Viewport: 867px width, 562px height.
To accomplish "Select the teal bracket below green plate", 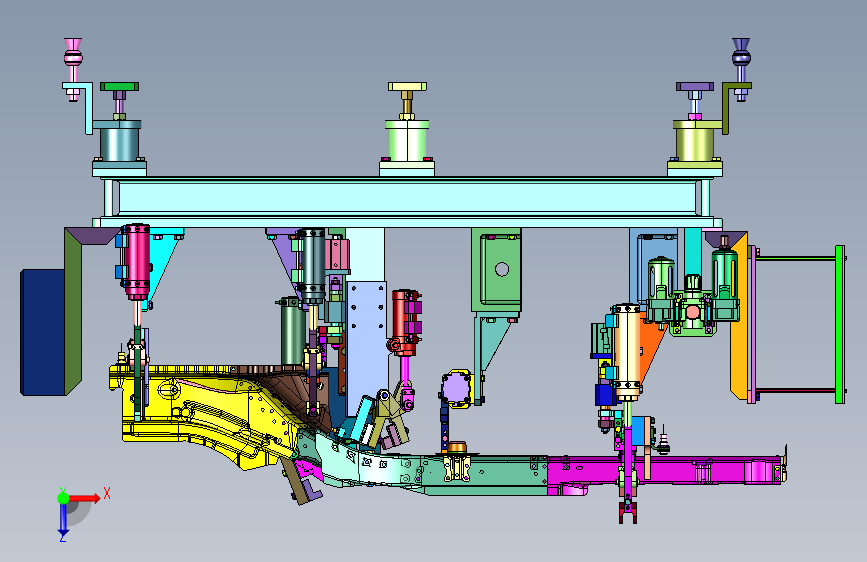I will tap(491, 354).
